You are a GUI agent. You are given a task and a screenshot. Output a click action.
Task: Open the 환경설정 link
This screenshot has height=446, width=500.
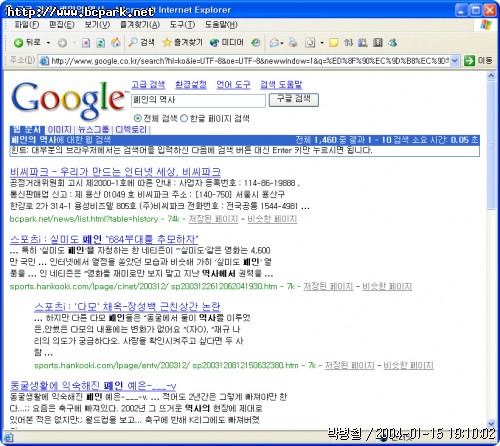(191, 84)
